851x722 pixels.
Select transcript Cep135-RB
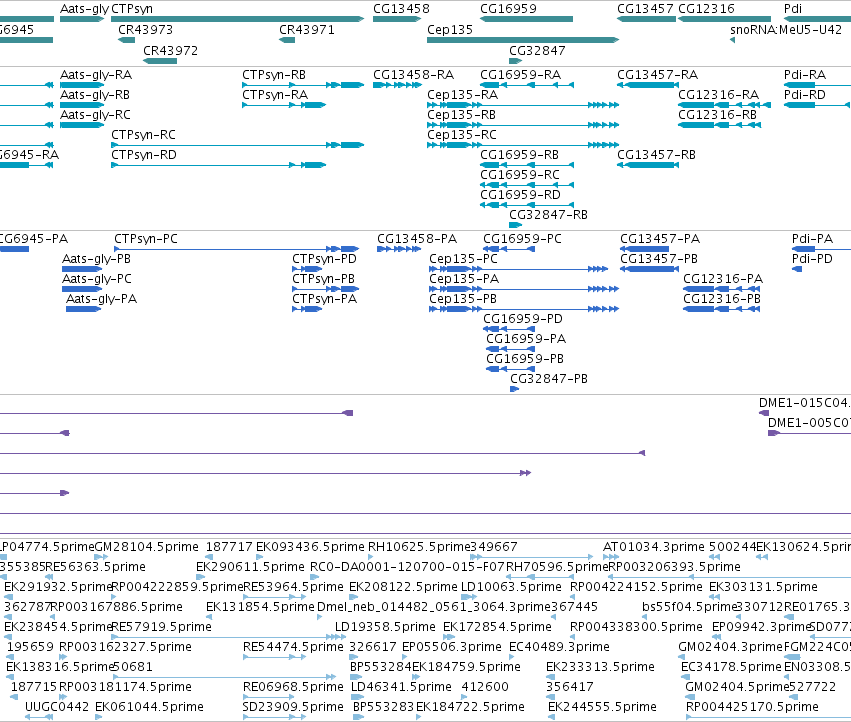click(523, 125)
